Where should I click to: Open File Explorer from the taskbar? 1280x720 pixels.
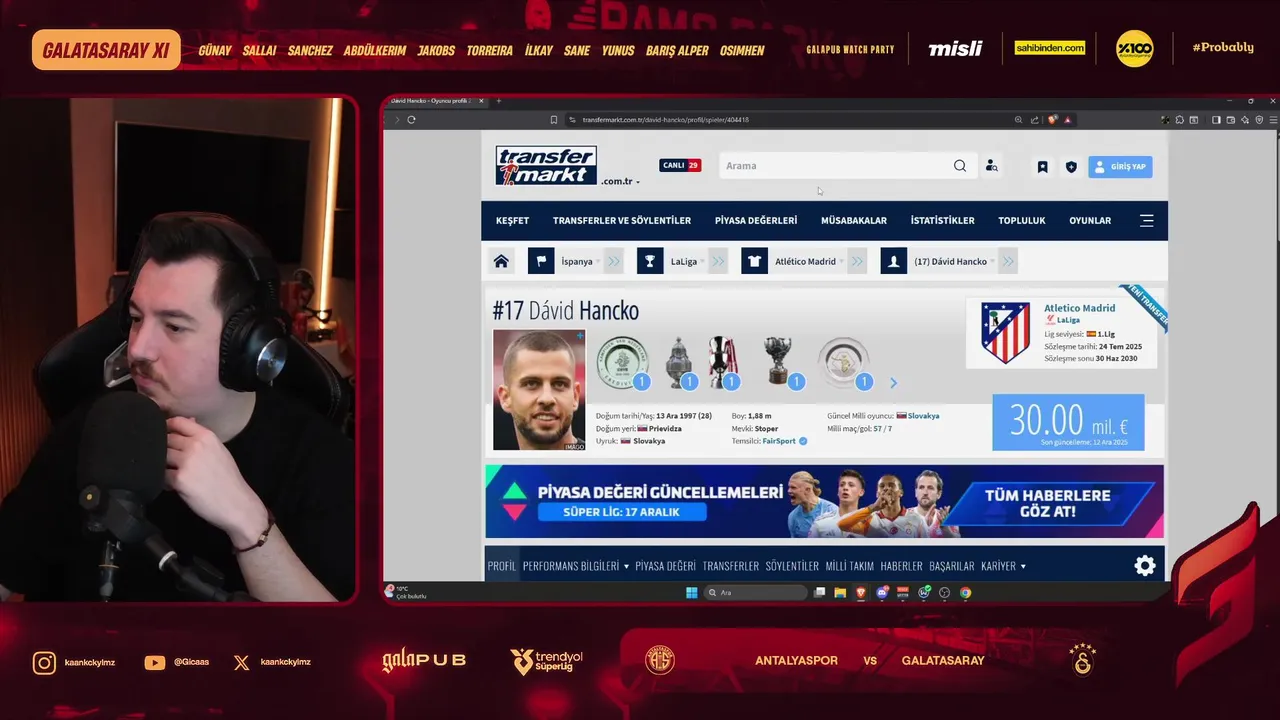tap(840, 592)
